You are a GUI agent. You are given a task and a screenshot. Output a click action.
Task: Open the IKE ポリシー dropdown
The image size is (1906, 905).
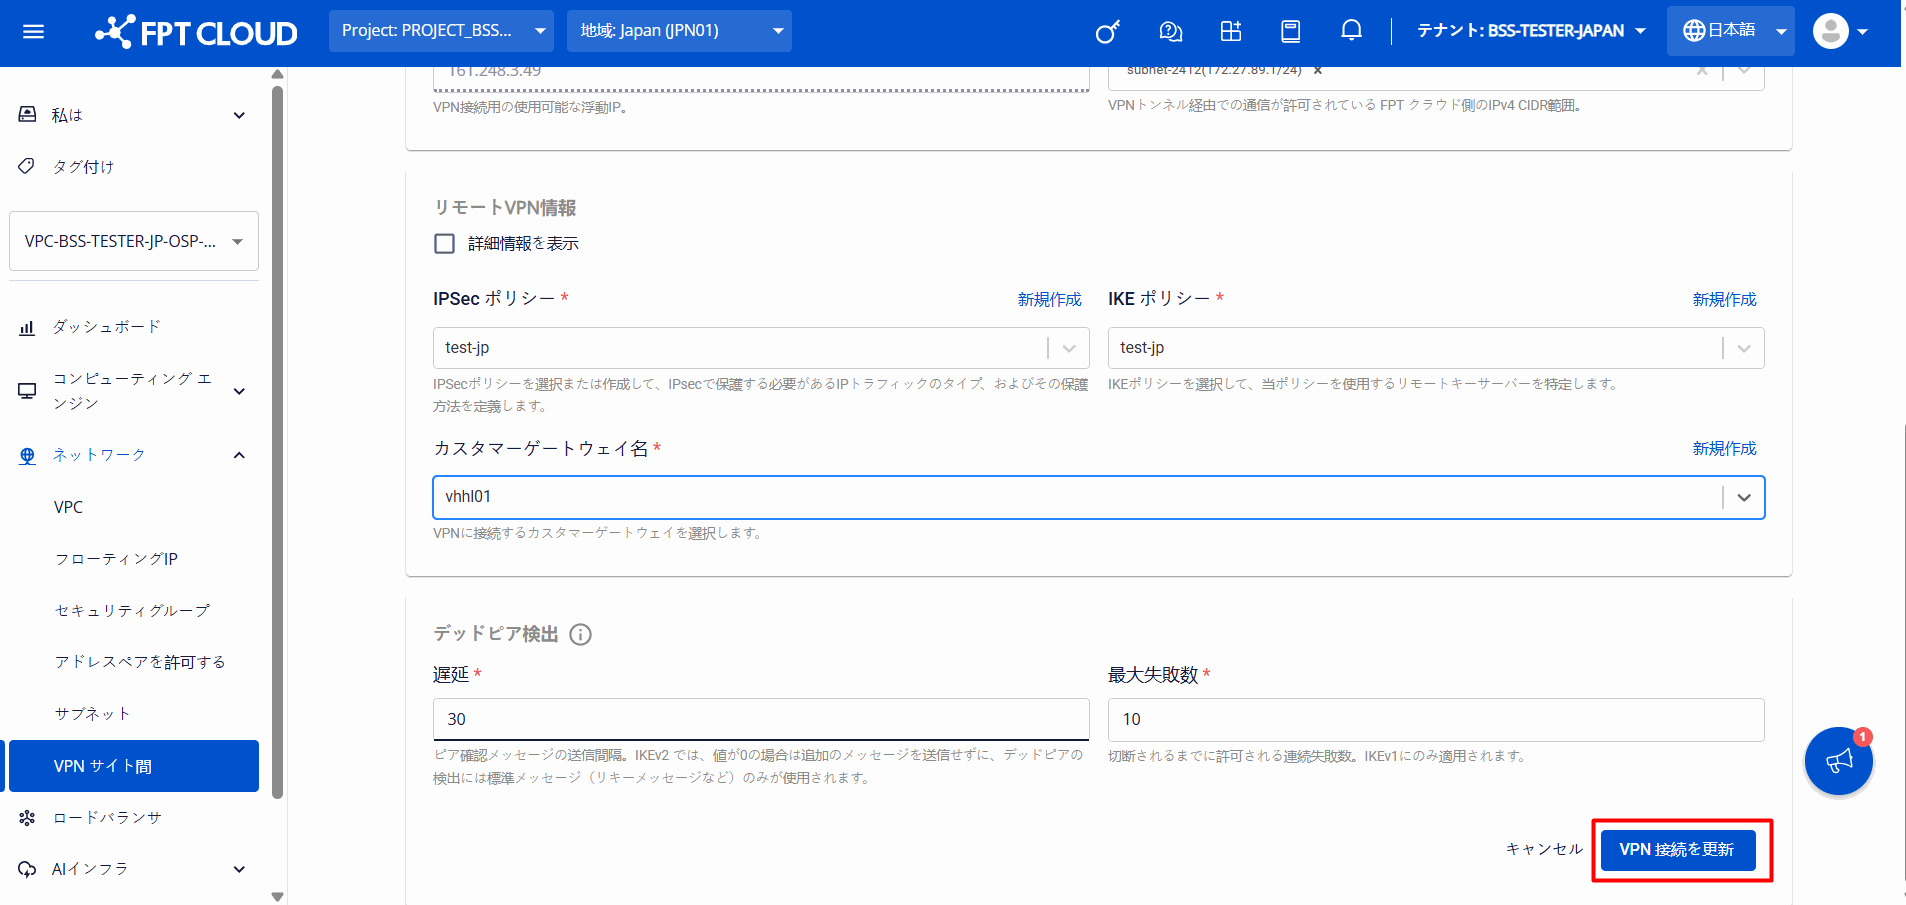point(1436,348)
